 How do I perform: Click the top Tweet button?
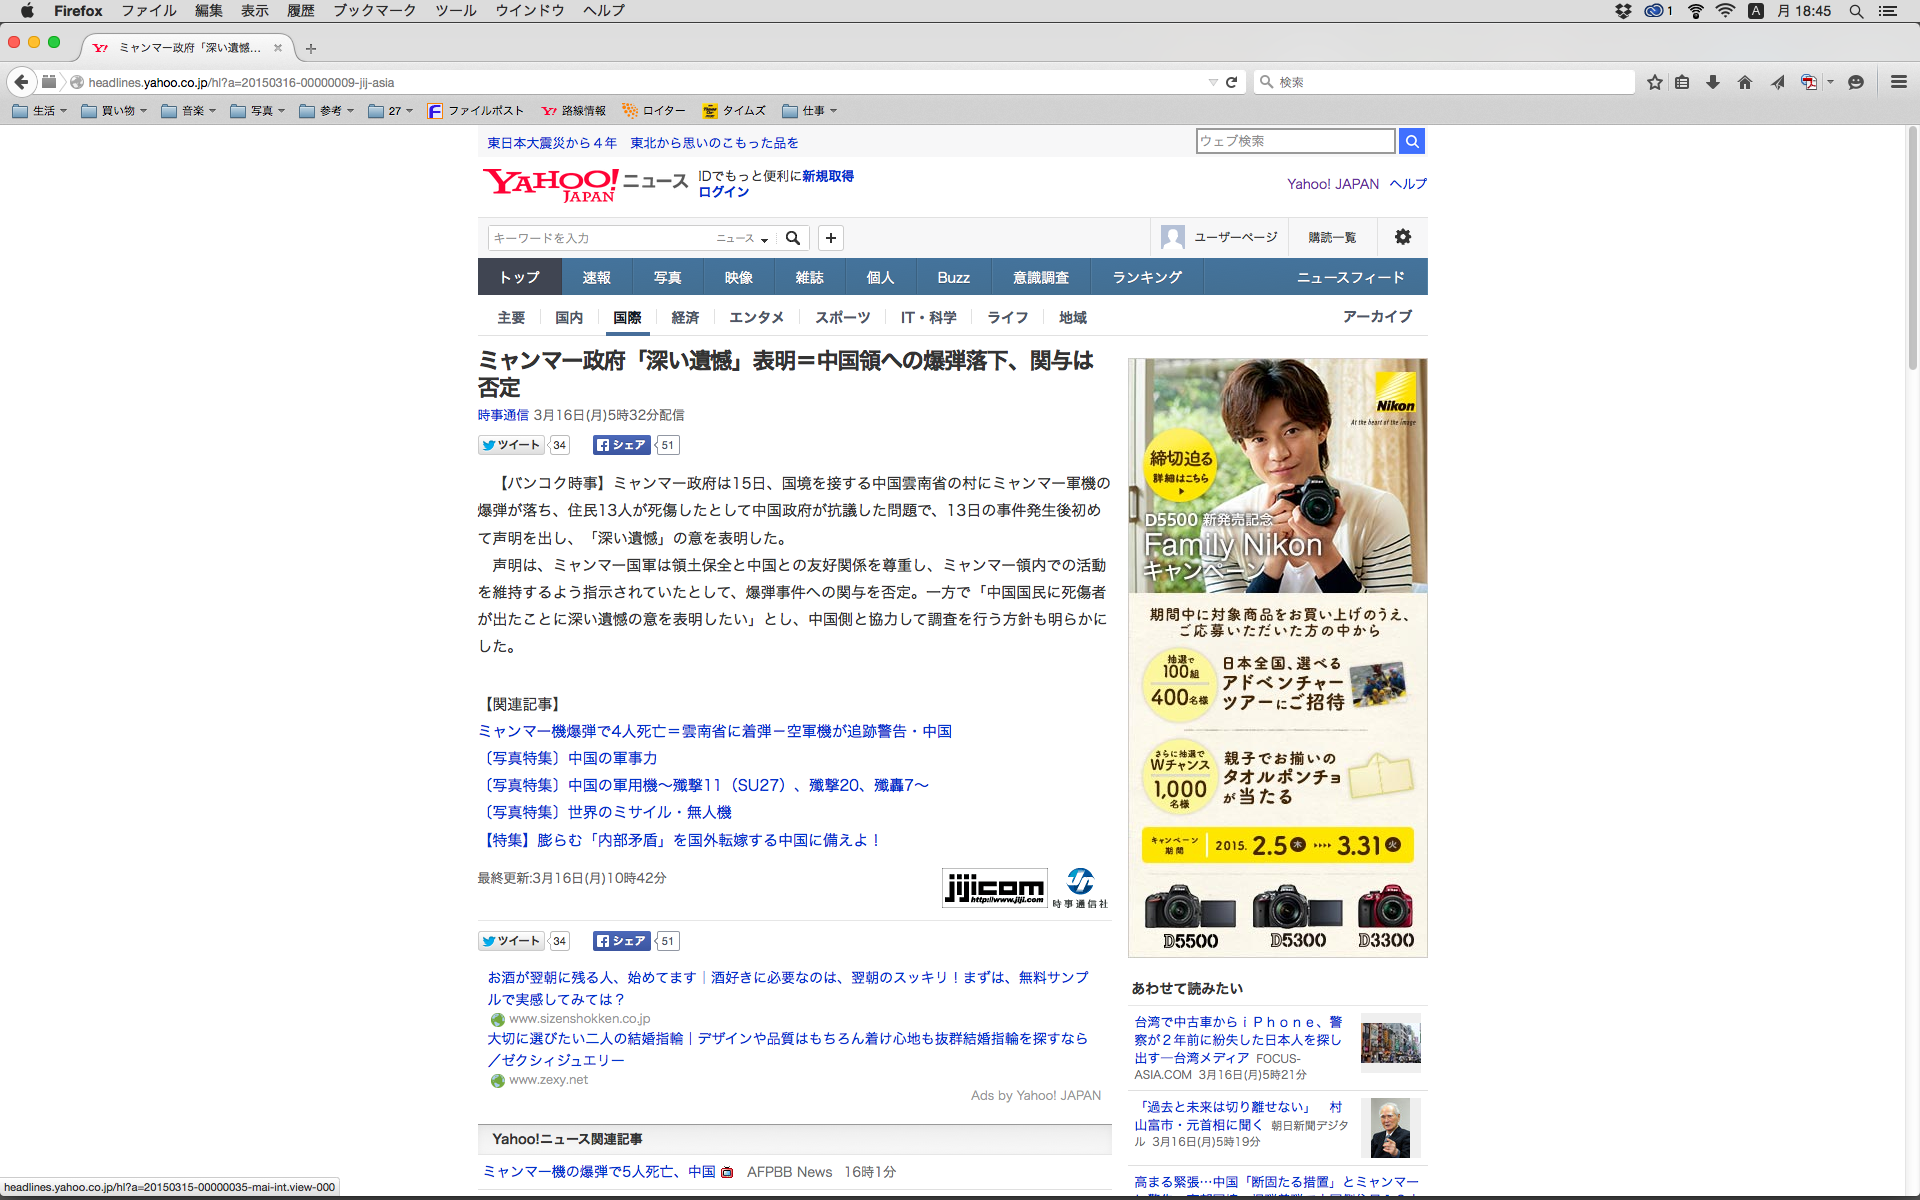pyautogui.click(x=511, y=445)
